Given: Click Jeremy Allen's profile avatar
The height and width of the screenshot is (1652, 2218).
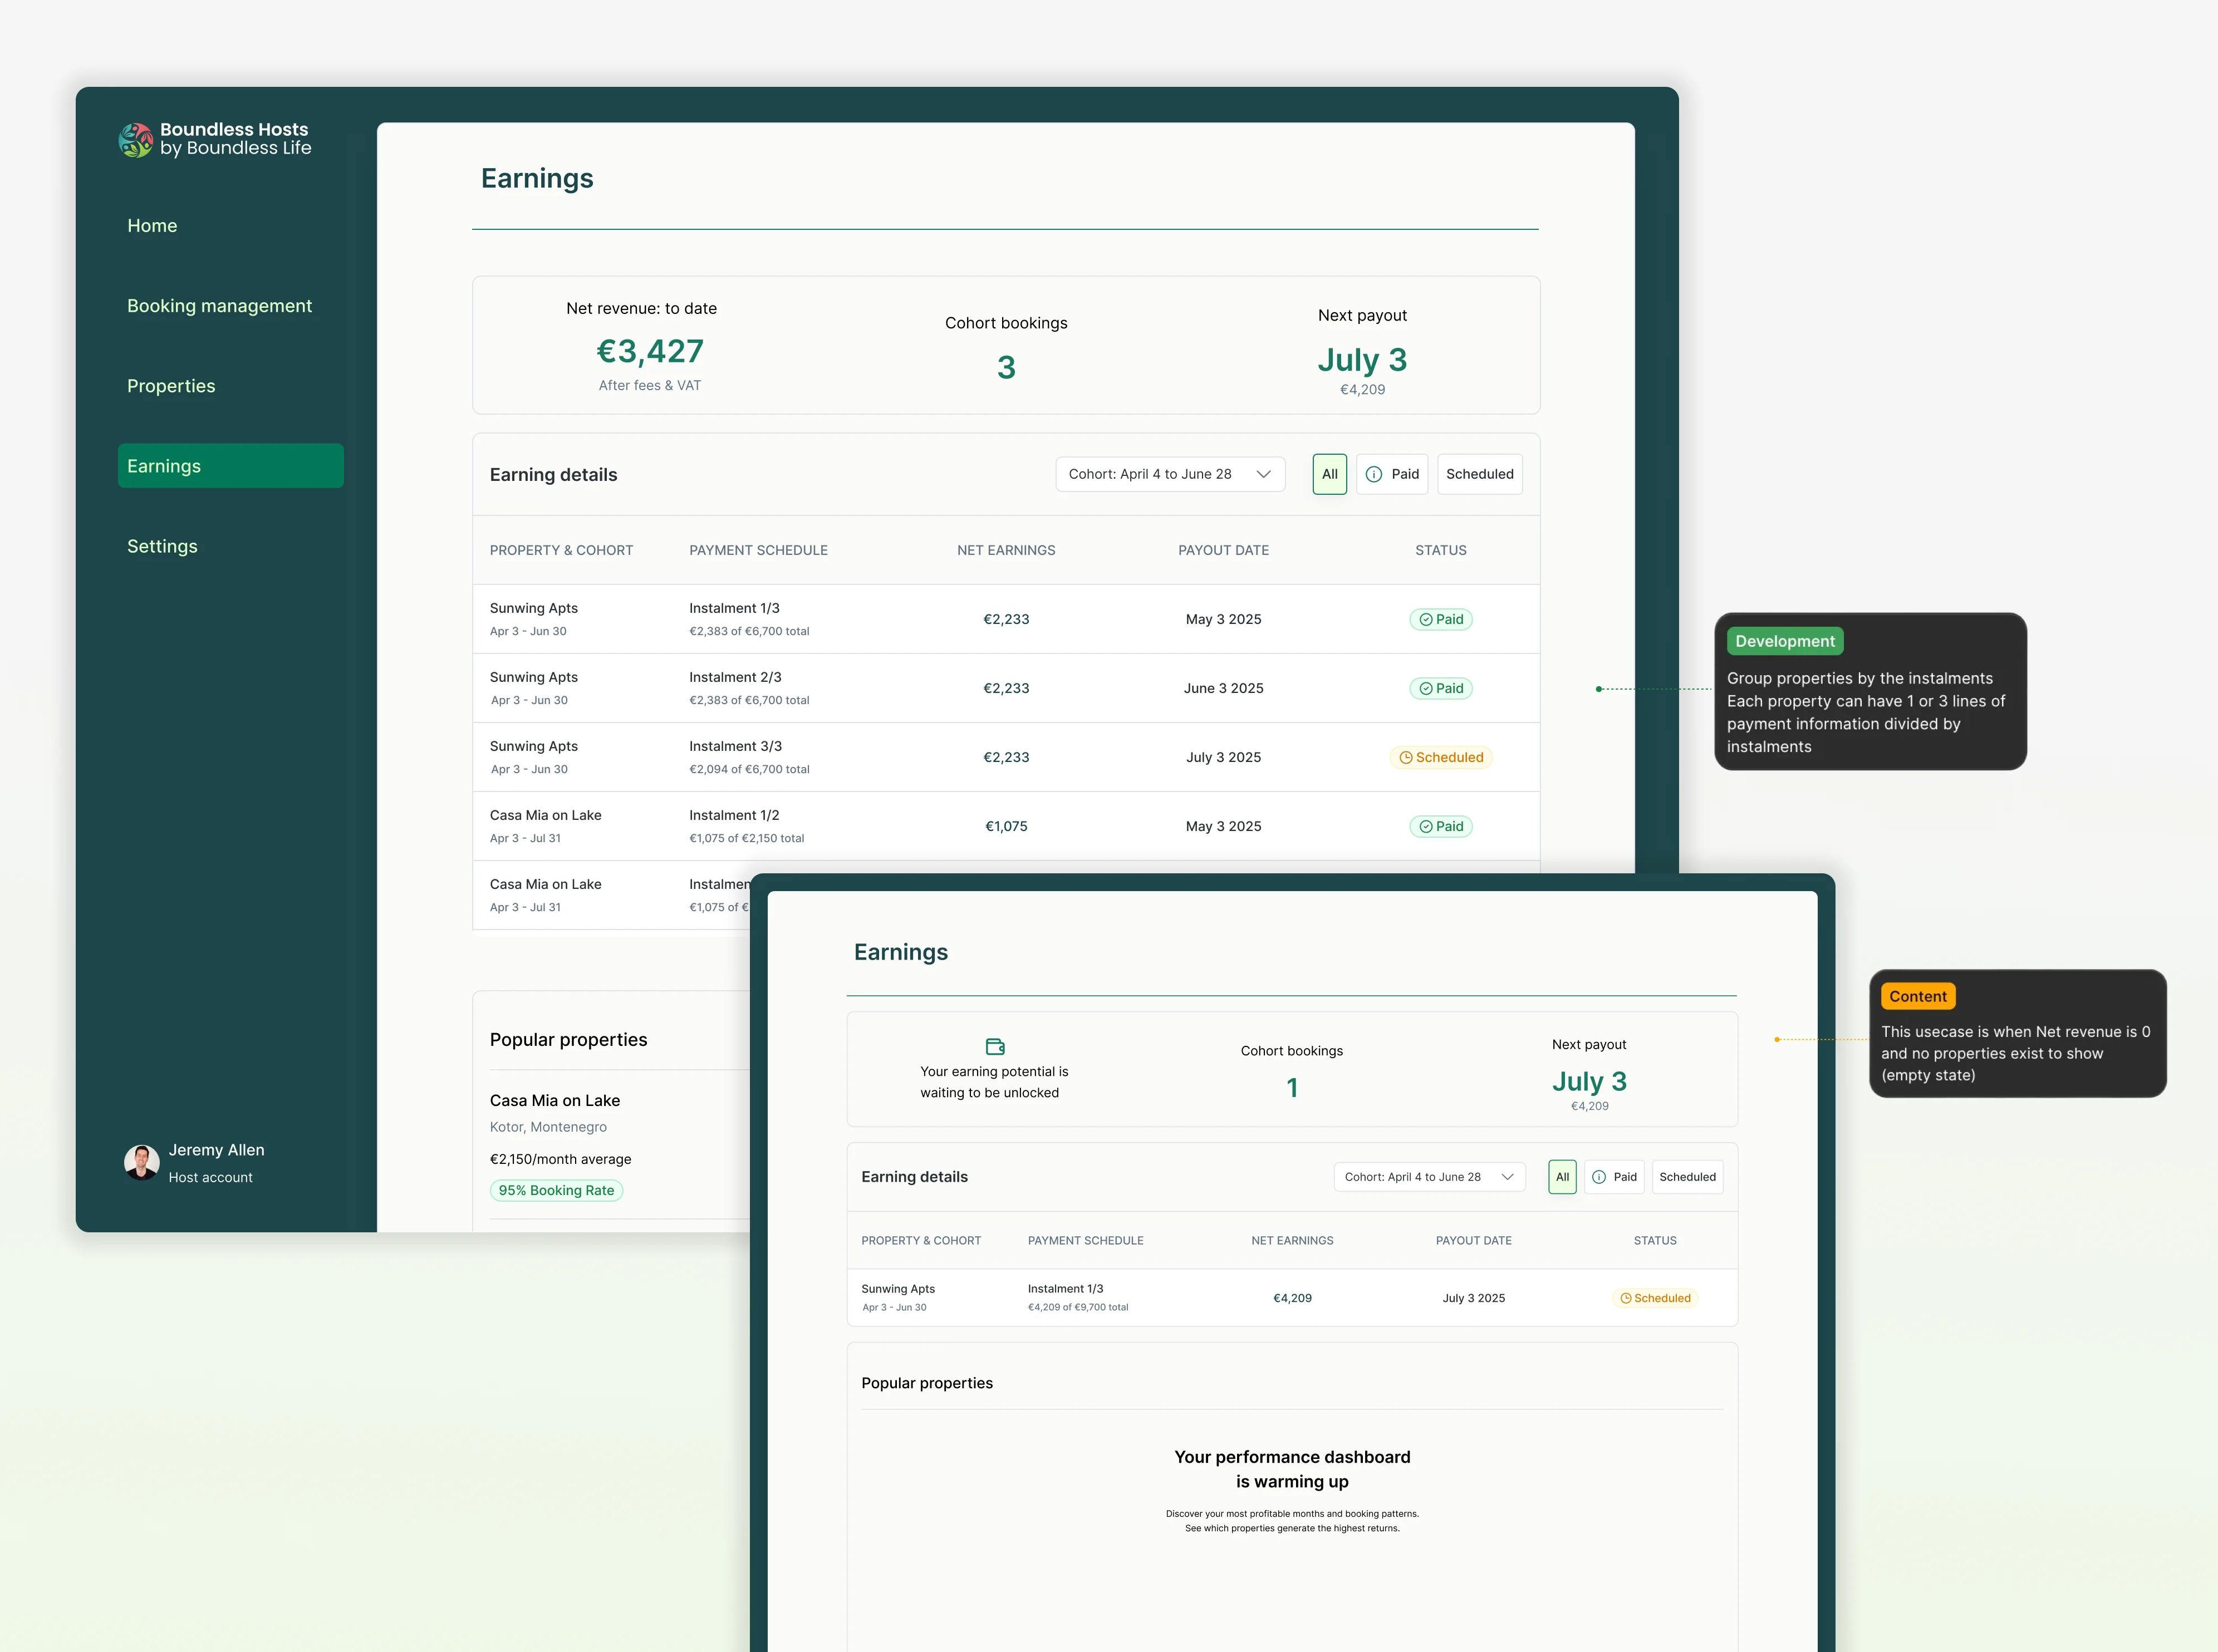Looking at the screenshot, I should tap(142, 1162).
